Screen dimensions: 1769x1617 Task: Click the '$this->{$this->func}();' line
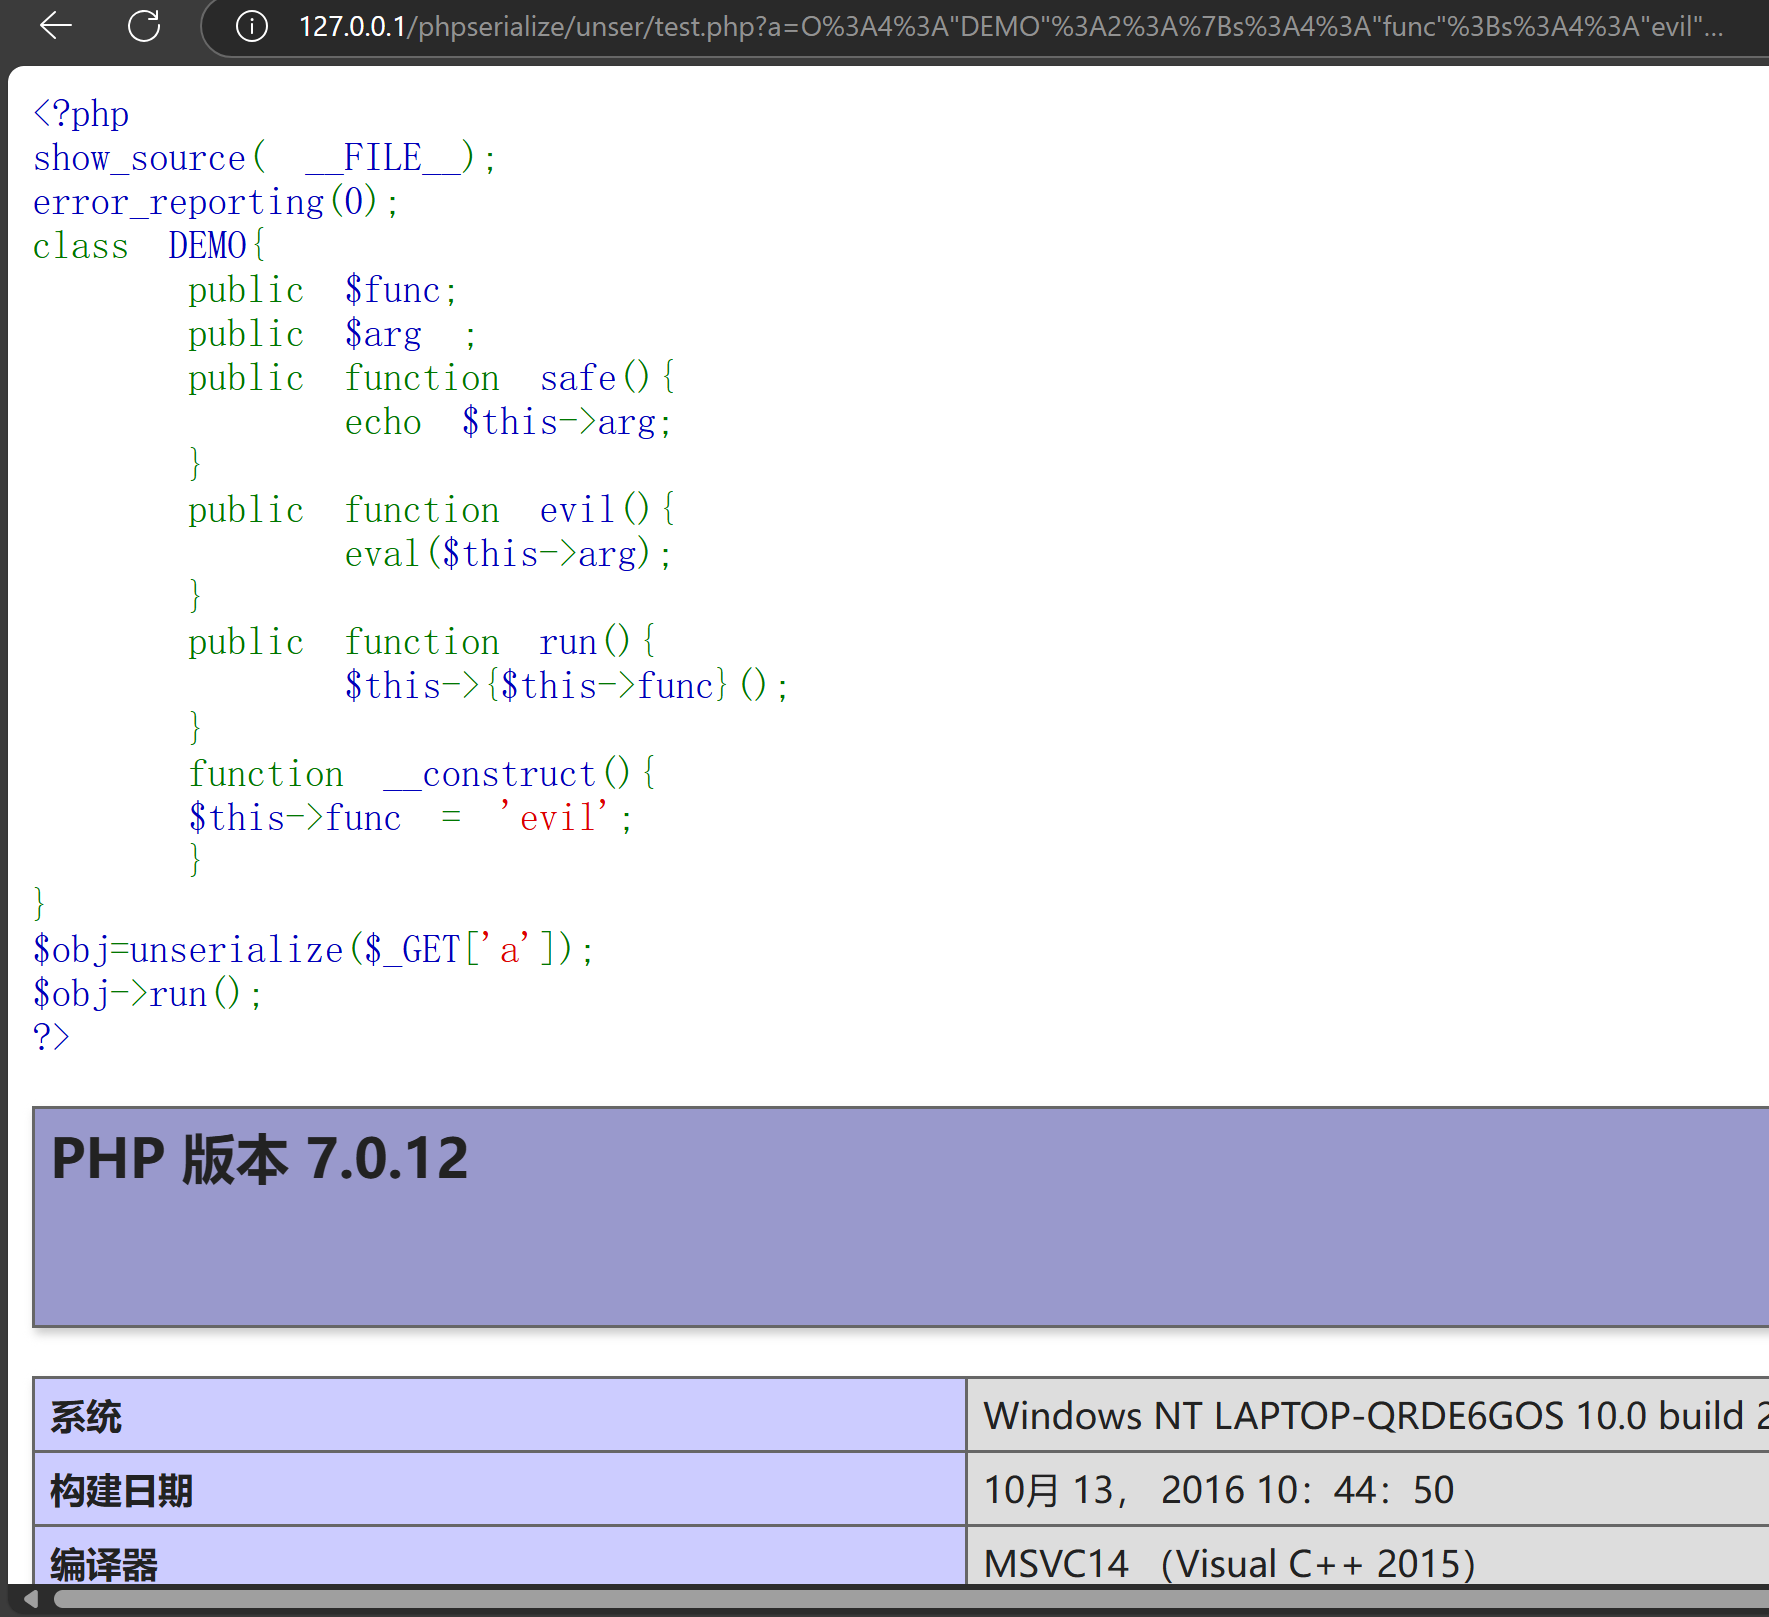click(567, 686)
